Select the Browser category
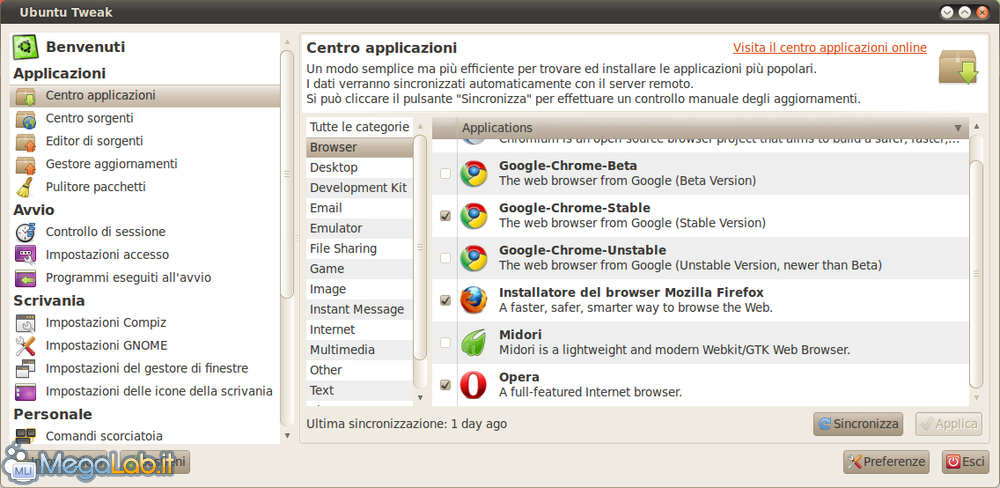 pyautogui.click(x=359, y=147)
